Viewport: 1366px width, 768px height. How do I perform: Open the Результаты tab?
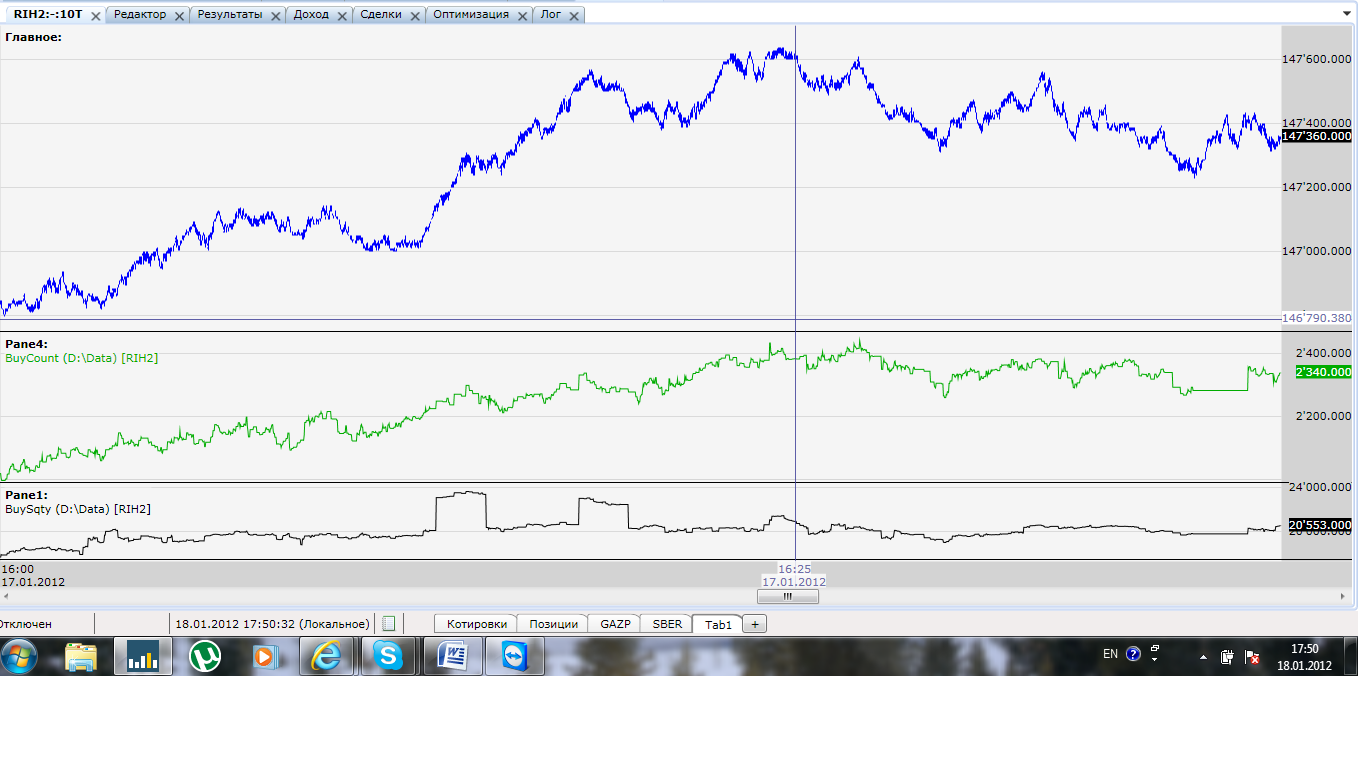230,15
